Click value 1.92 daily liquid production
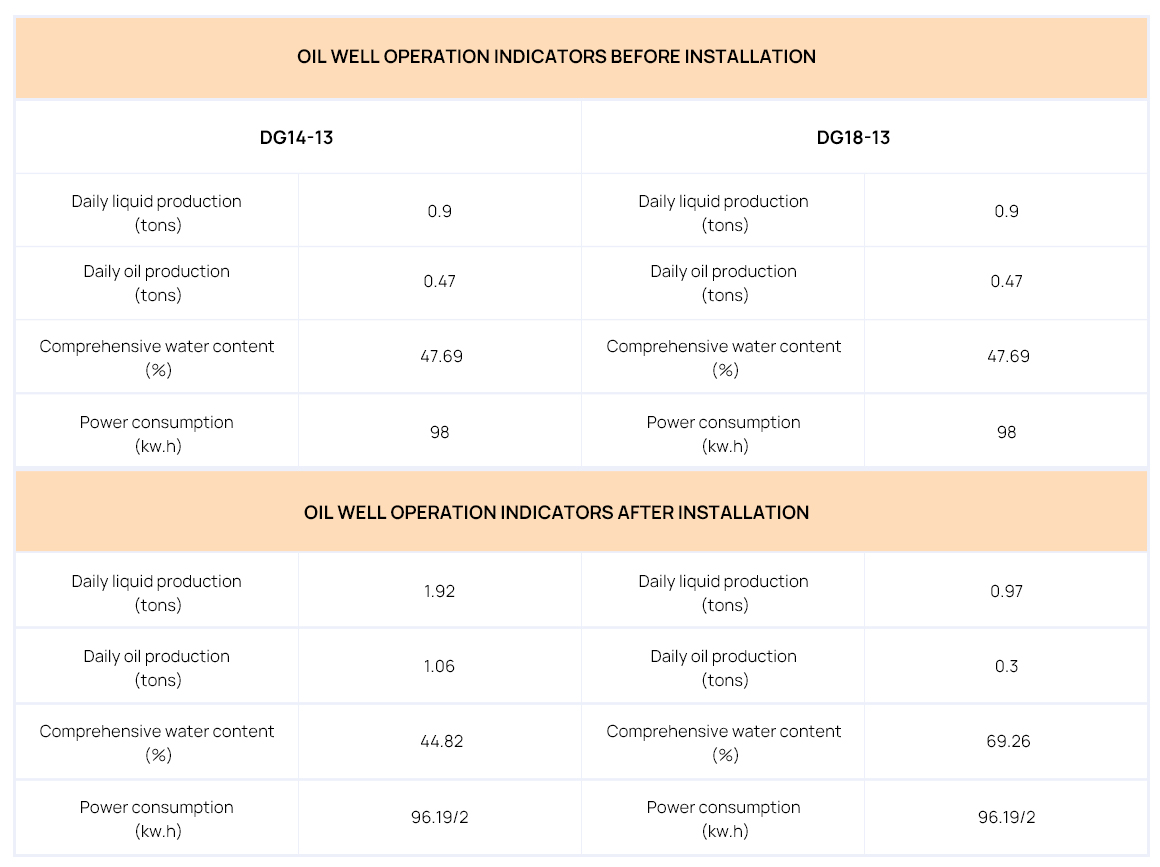This screenshot has width=1160, height=867. (x=439, y=591)
